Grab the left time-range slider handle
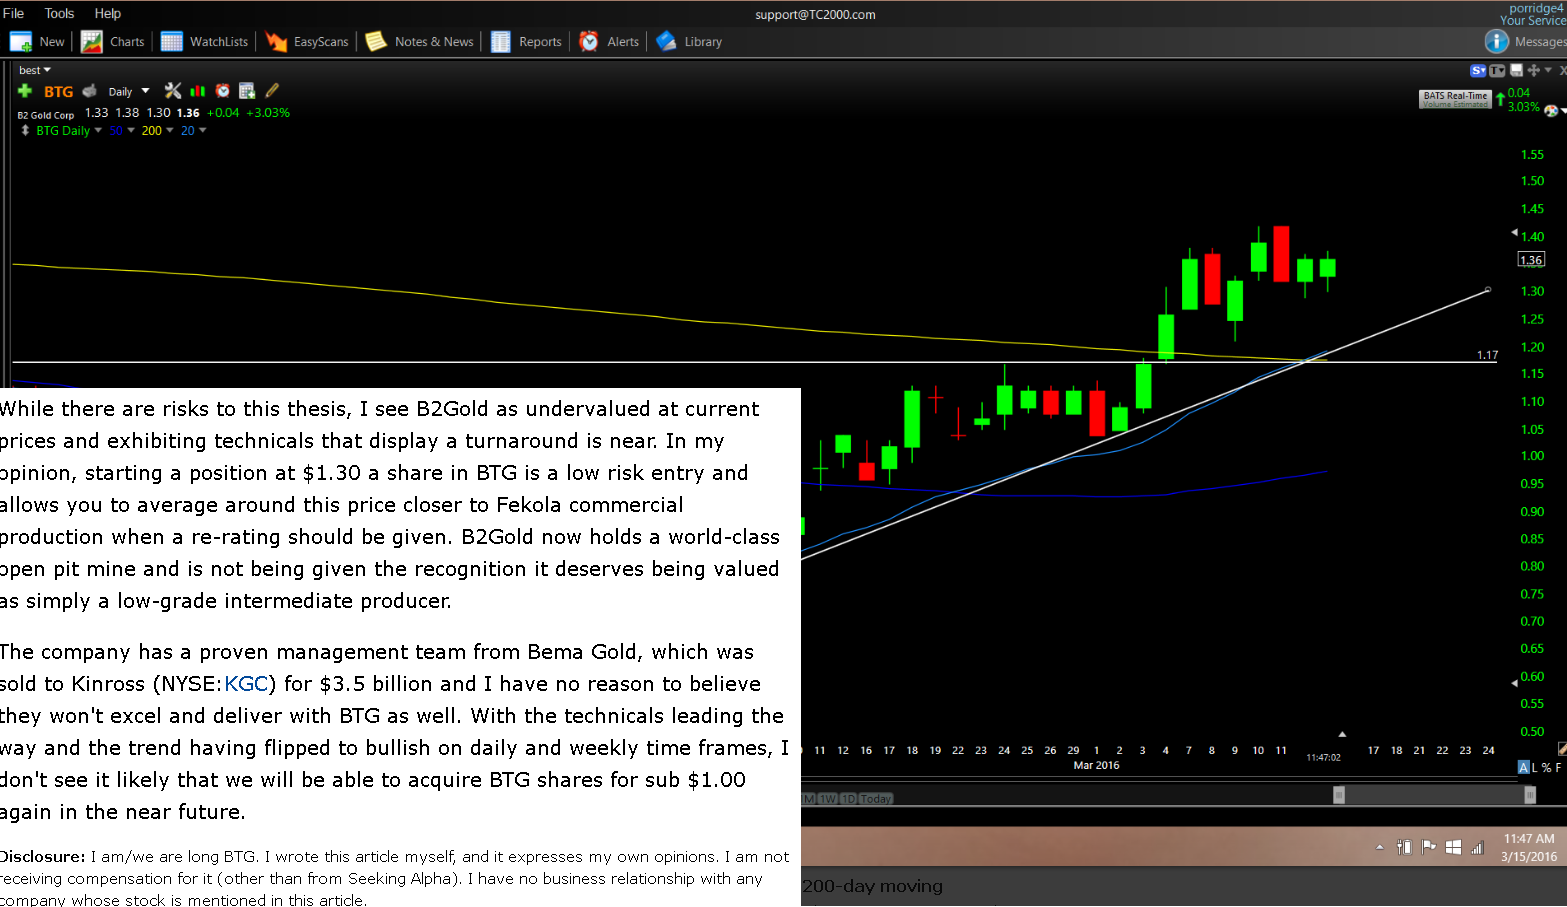The width and height of the screenshot is (1567, 907). click(x=1339, y=795)
